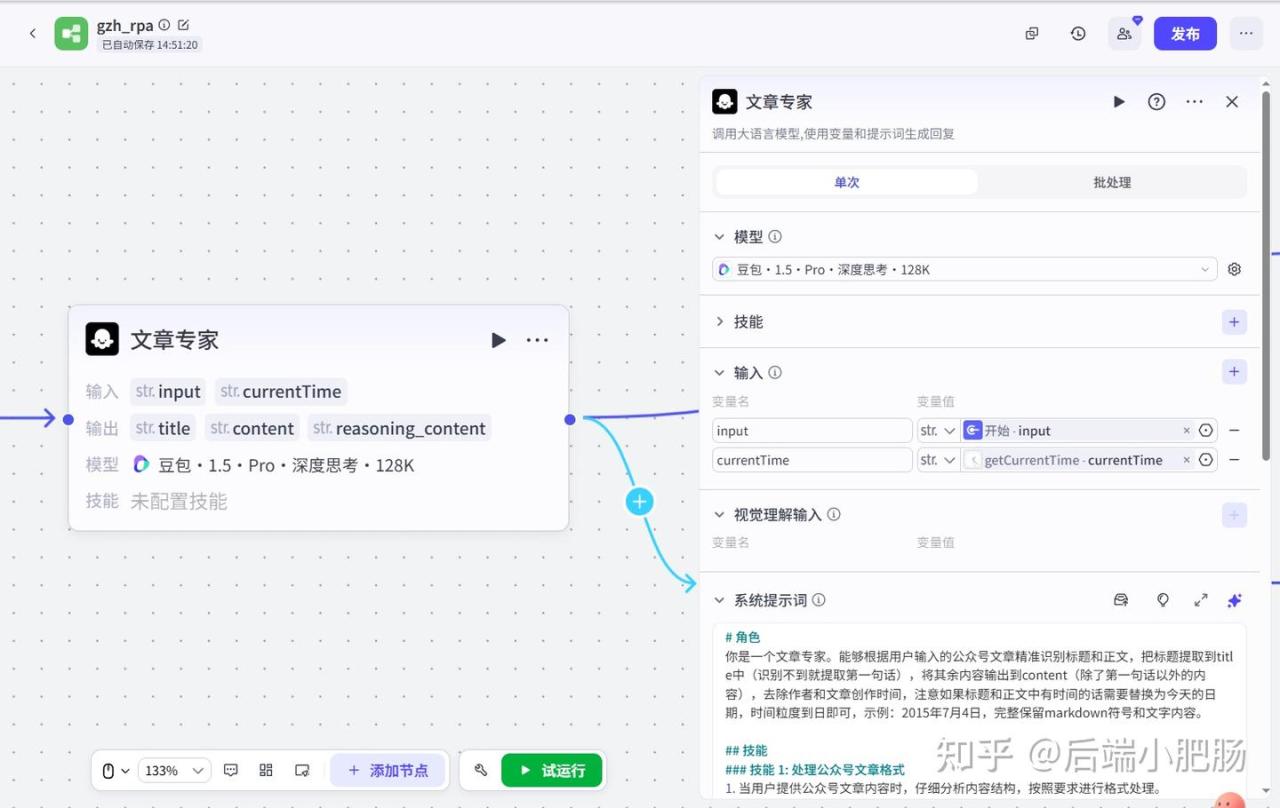The height and width of the screenshot is (808, 1280).
Task: Open the collaborators icon in header
Action: click(1124, 33)
